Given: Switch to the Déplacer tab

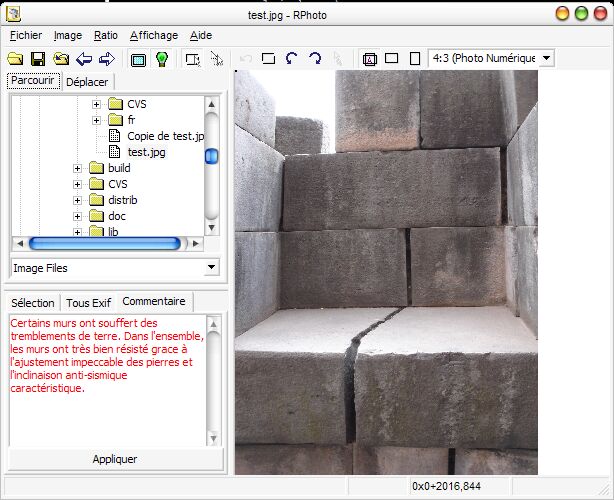Looking at the screenshot, I should [x=87, y=82].
